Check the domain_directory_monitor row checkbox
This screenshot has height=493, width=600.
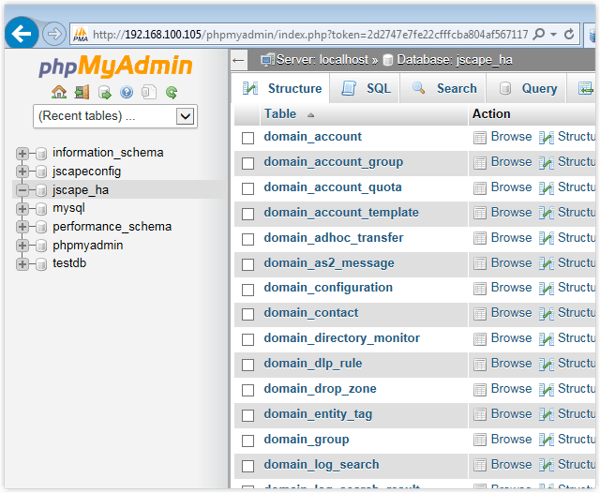(248, 340)
